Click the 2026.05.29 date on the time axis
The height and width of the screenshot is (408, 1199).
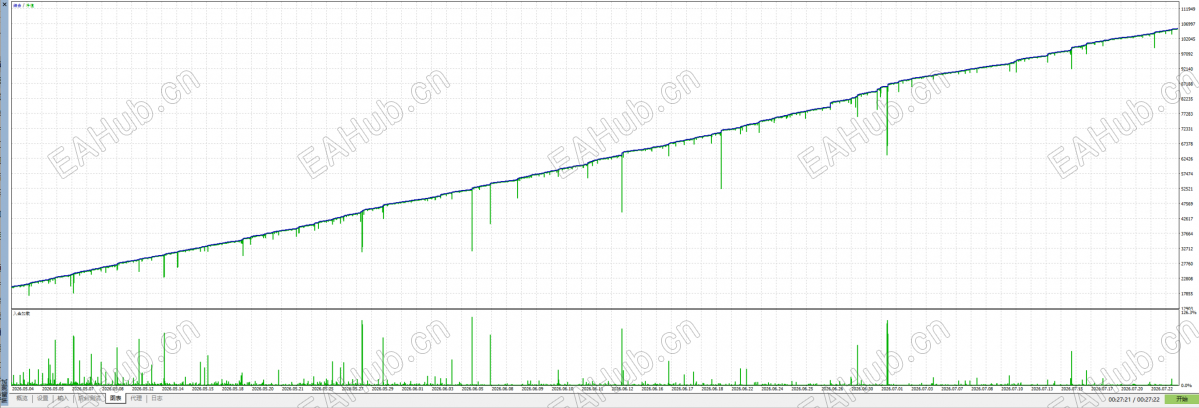pyautogui.click(x=382, y=389)
